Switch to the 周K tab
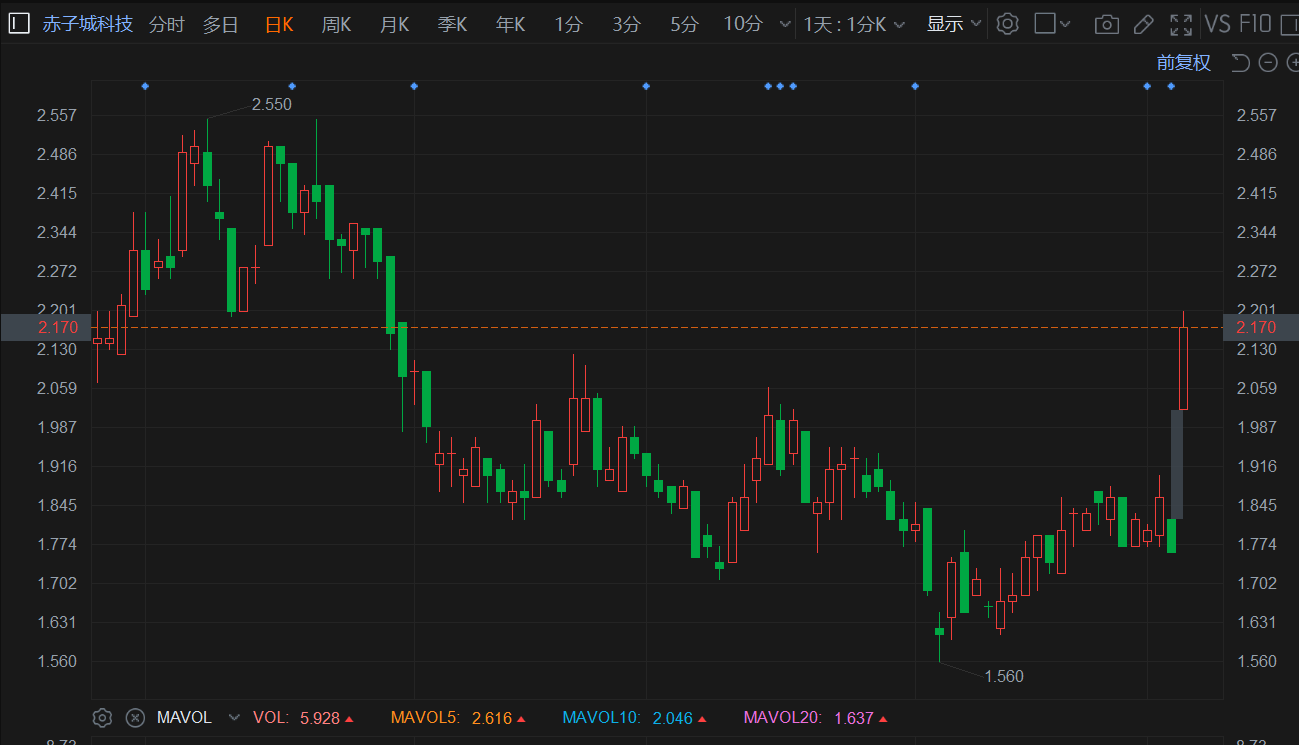Screen dimensions: 1299x745 336,24
